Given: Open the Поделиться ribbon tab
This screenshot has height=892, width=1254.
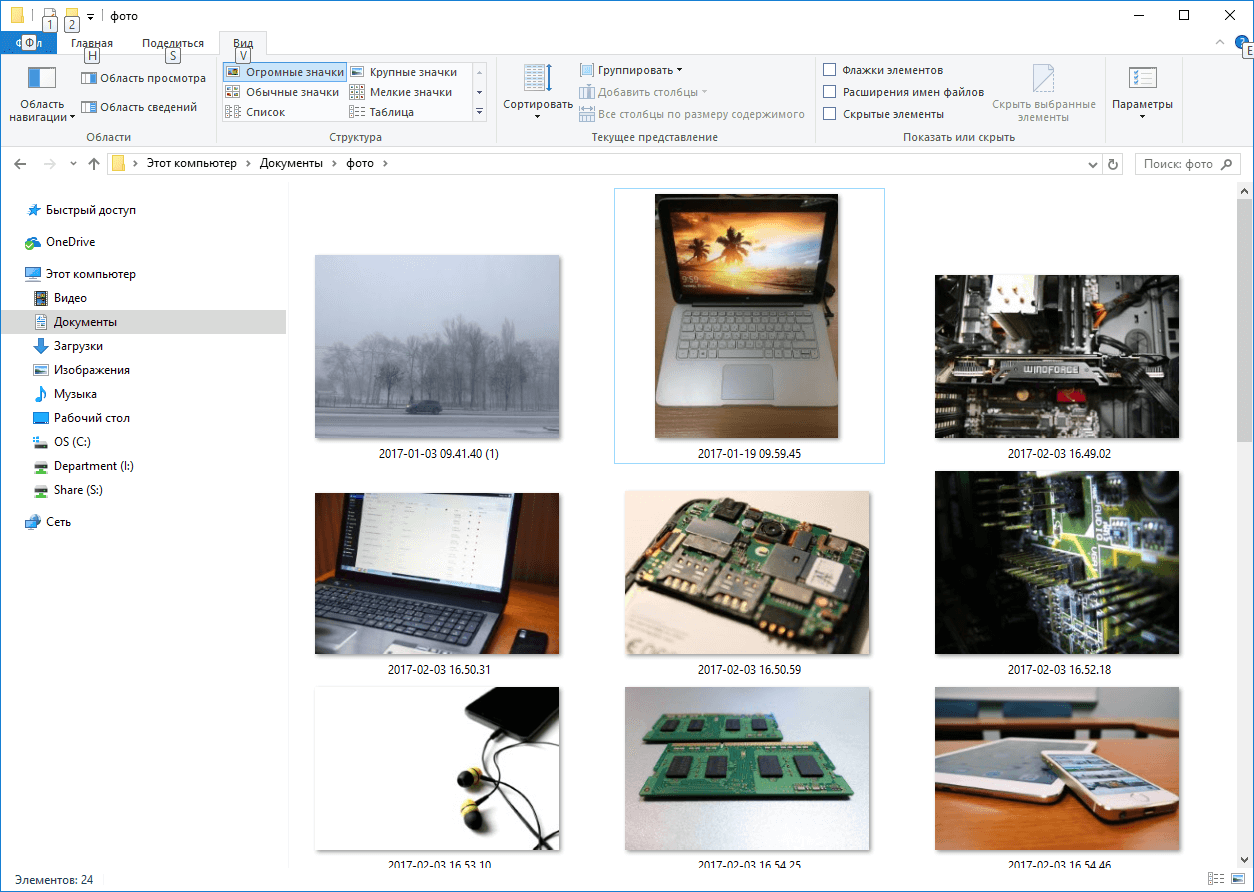Looking at the screenshot, I should [x=172, y=43].
